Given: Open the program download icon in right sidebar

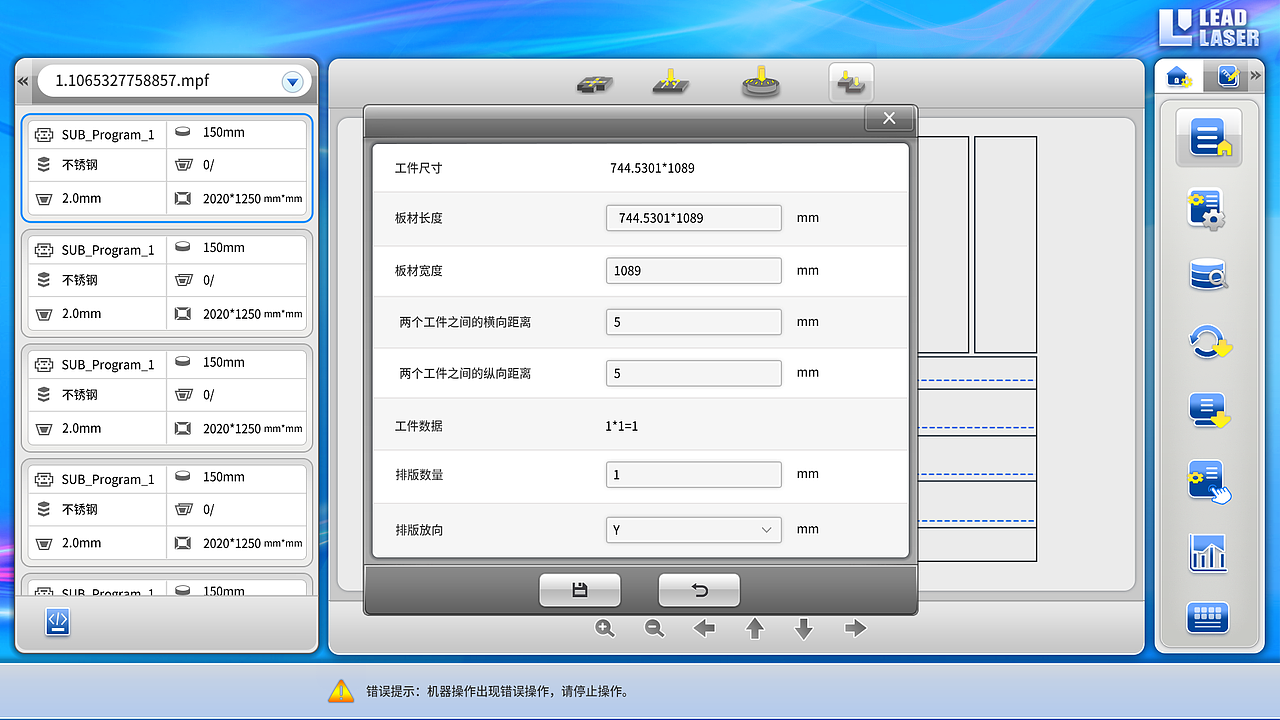Looking at the screenshot, I should click(1207, 411).
